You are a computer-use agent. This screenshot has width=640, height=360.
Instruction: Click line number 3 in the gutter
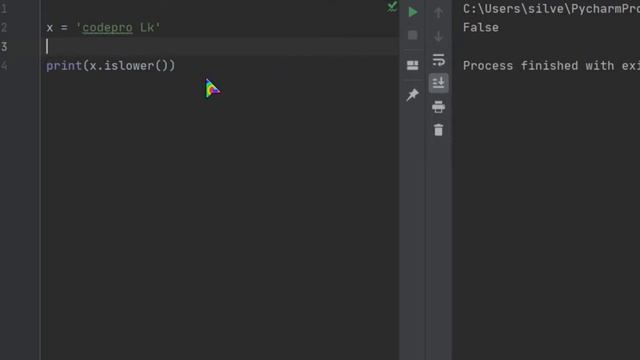click(x=4, y=47)
